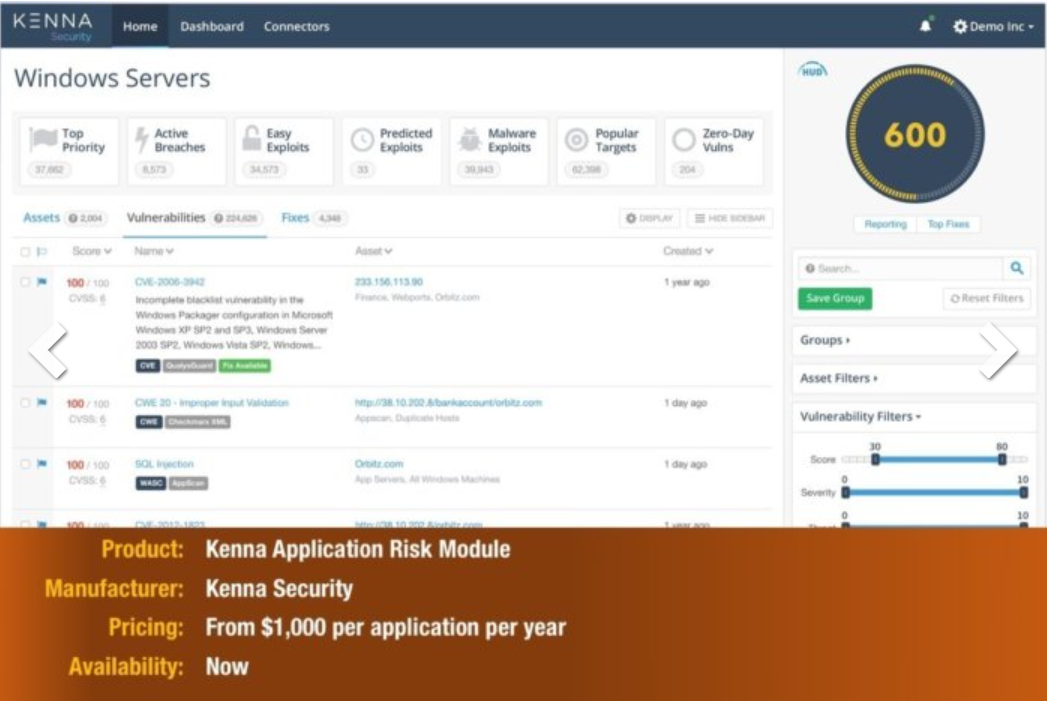
Task: Collapse the Vulnerability Filters section
Action: (861, 417)
